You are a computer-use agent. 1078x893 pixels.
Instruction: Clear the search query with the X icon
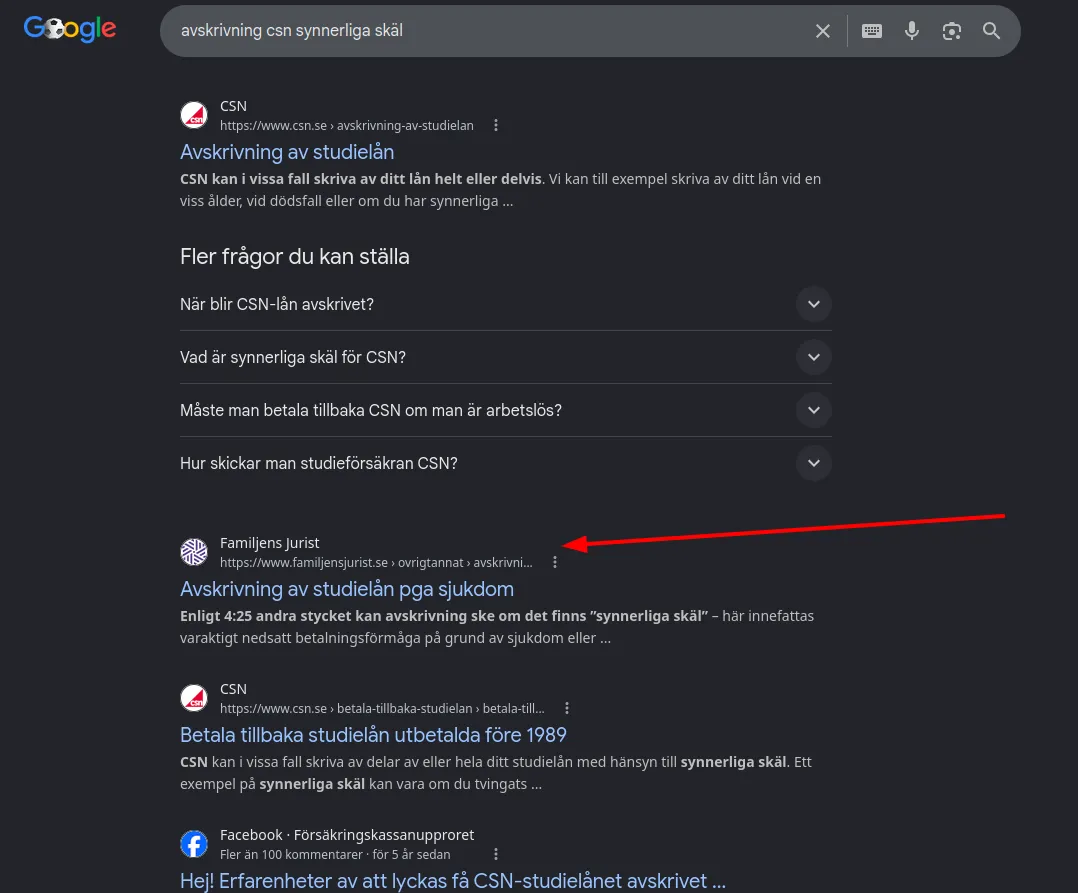click(822, 31)
